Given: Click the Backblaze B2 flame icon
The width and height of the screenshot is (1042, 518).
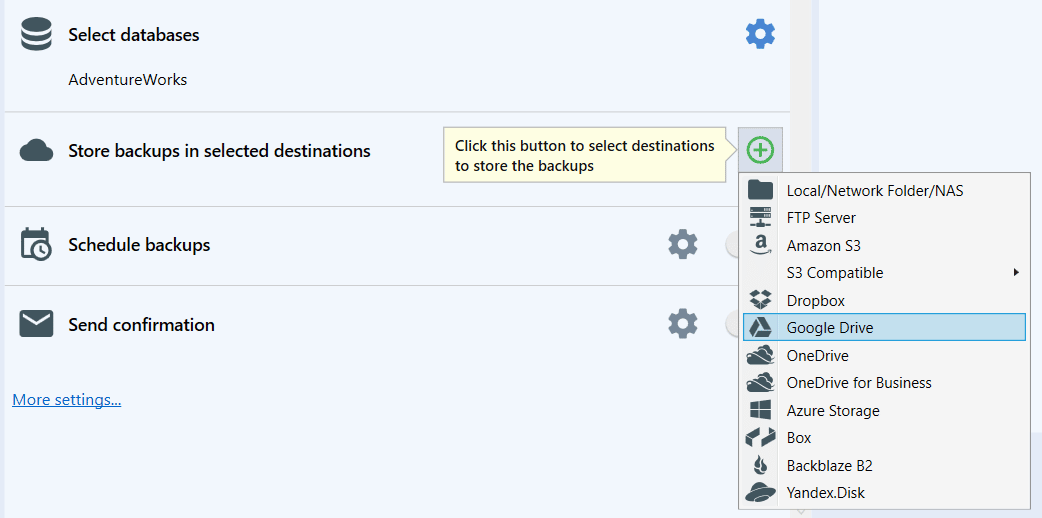Looking at the screenshot, I should coord(760,465).
